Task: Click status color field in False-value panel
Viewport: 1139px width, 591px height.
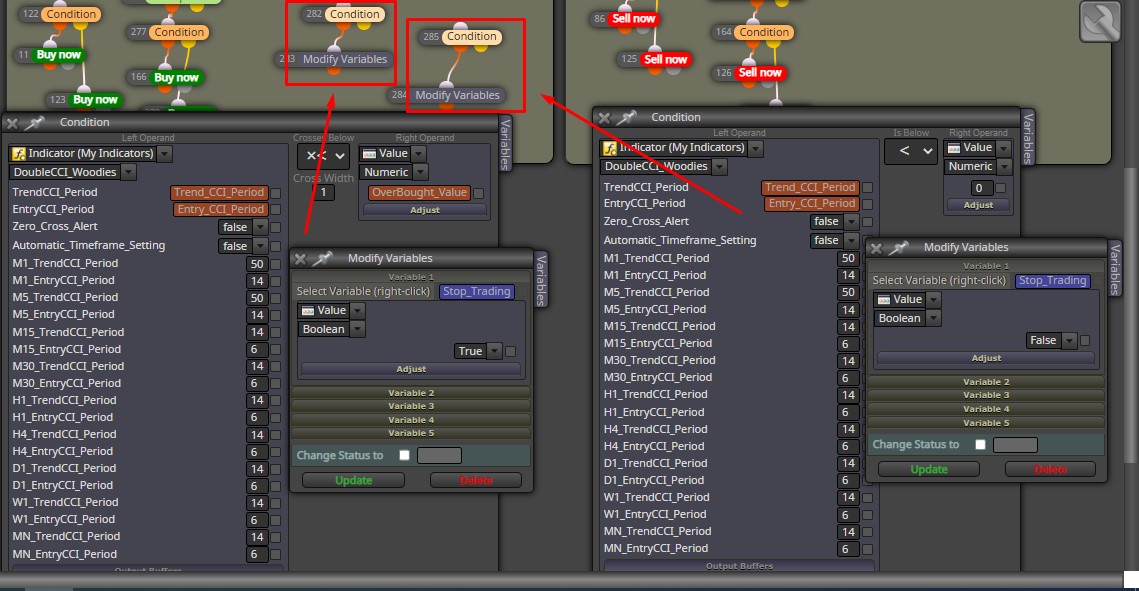Action: [1015, 444]
